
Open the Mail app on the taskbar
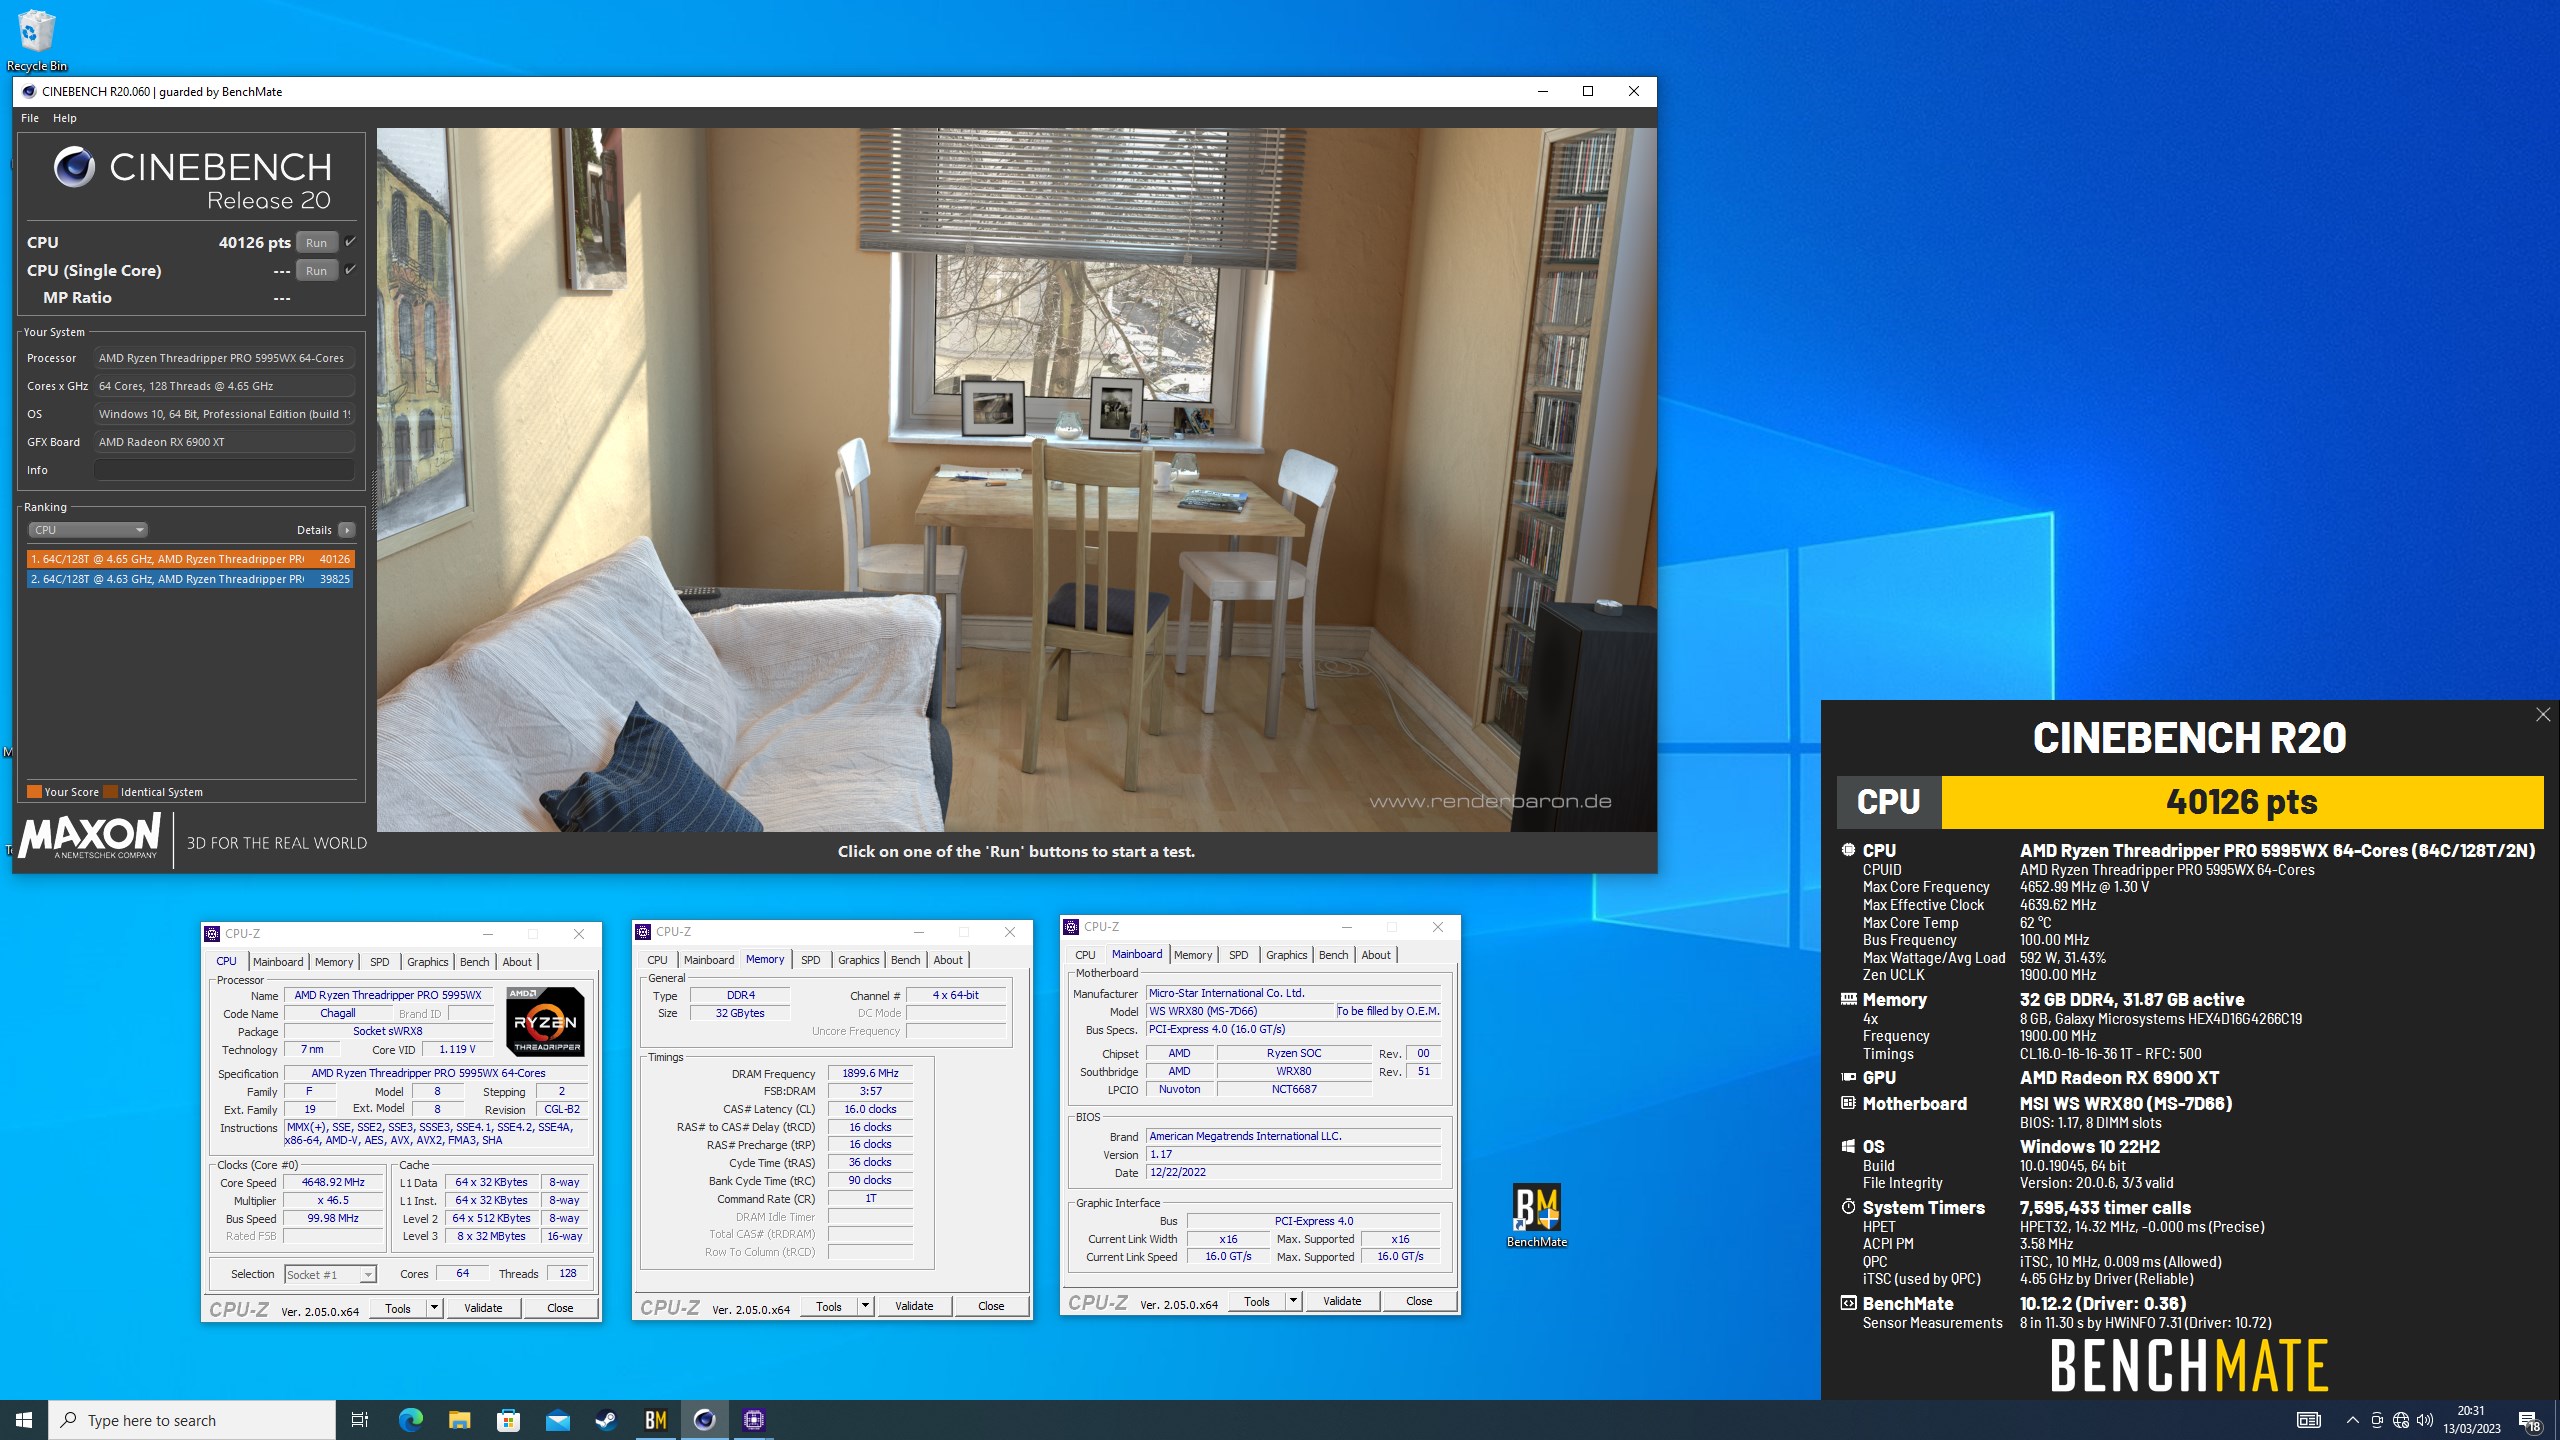557,1420
